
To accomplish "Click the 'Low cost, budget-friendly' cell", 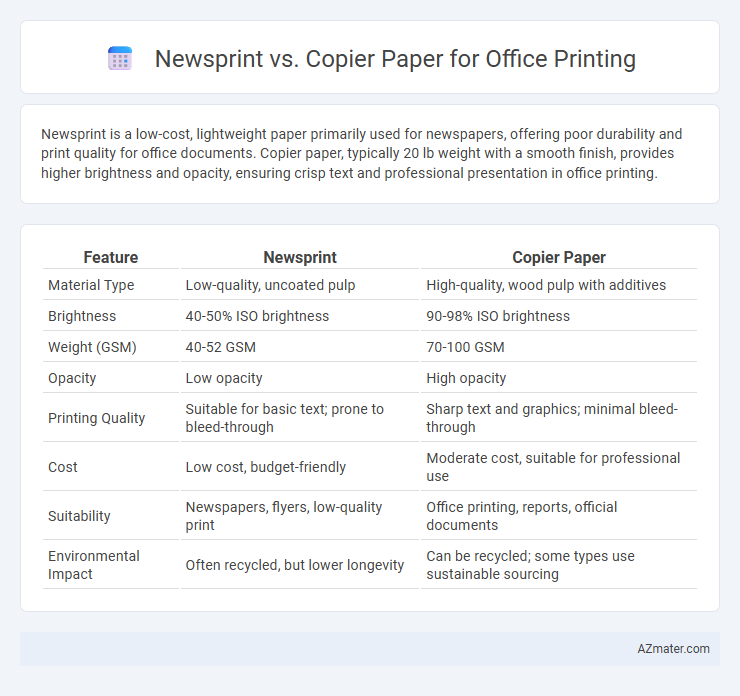I will tap(300, 467).
